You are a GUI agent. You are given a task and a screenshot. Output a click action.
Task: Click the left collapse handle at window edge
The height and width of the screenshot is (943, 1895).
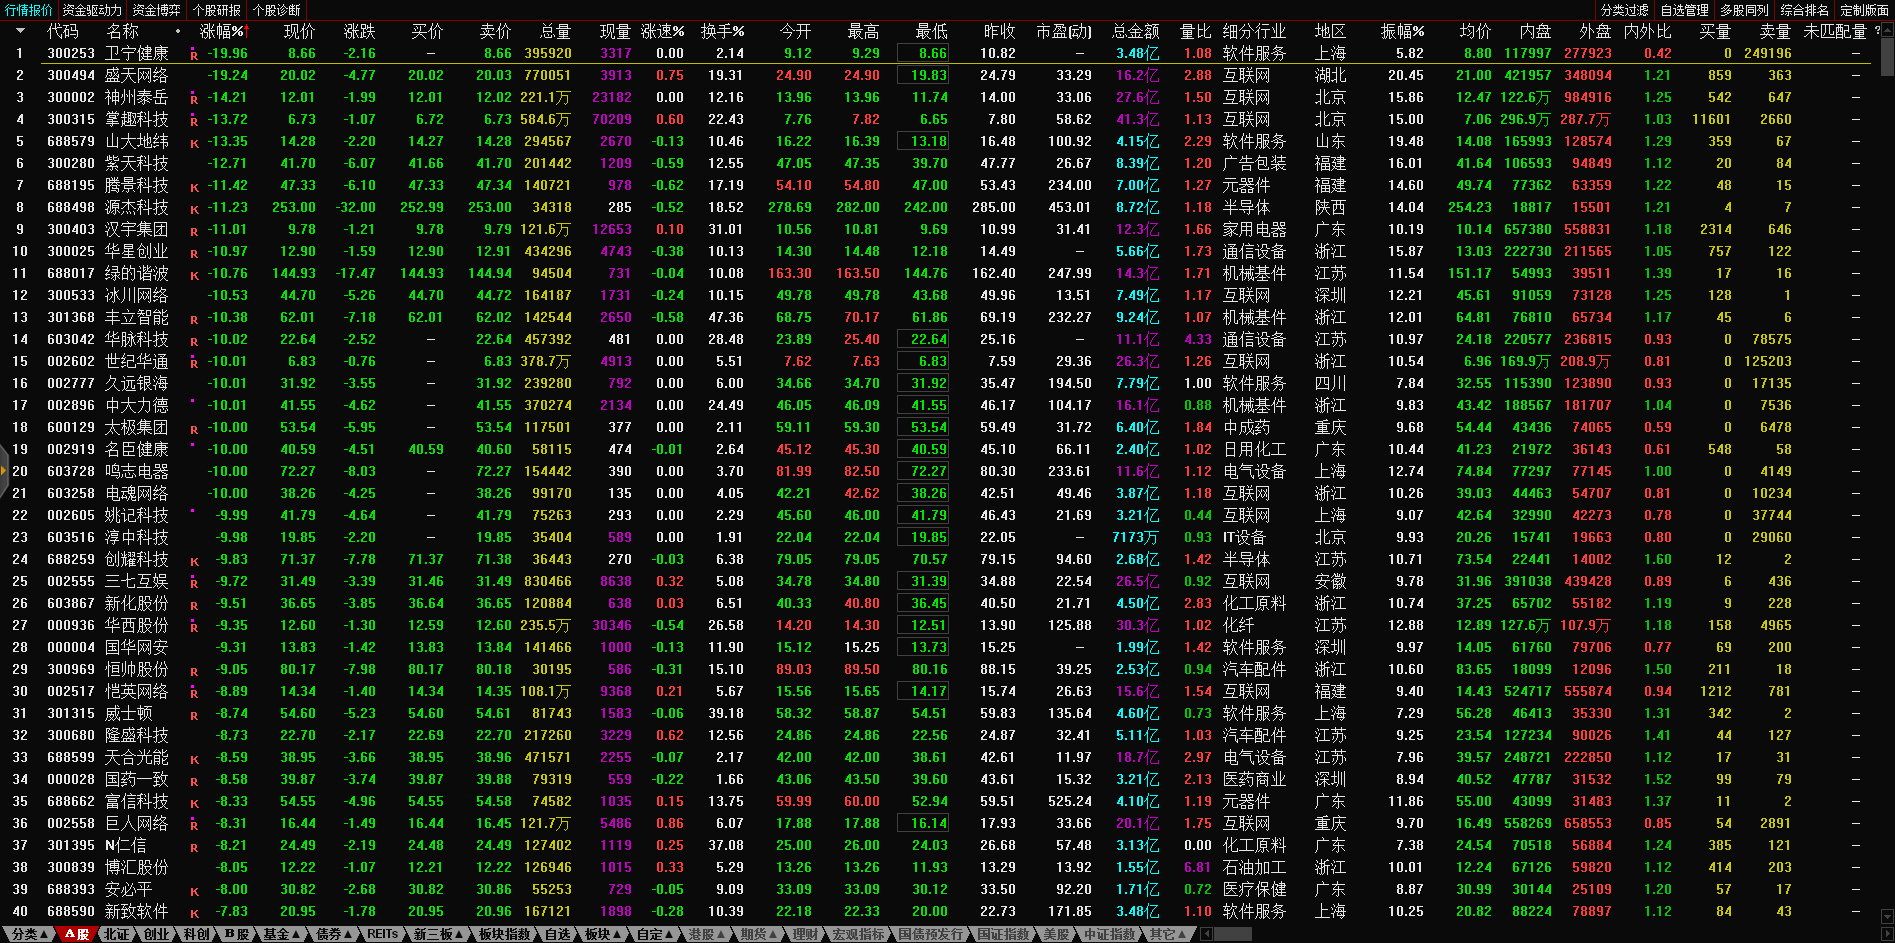point(4,472)
